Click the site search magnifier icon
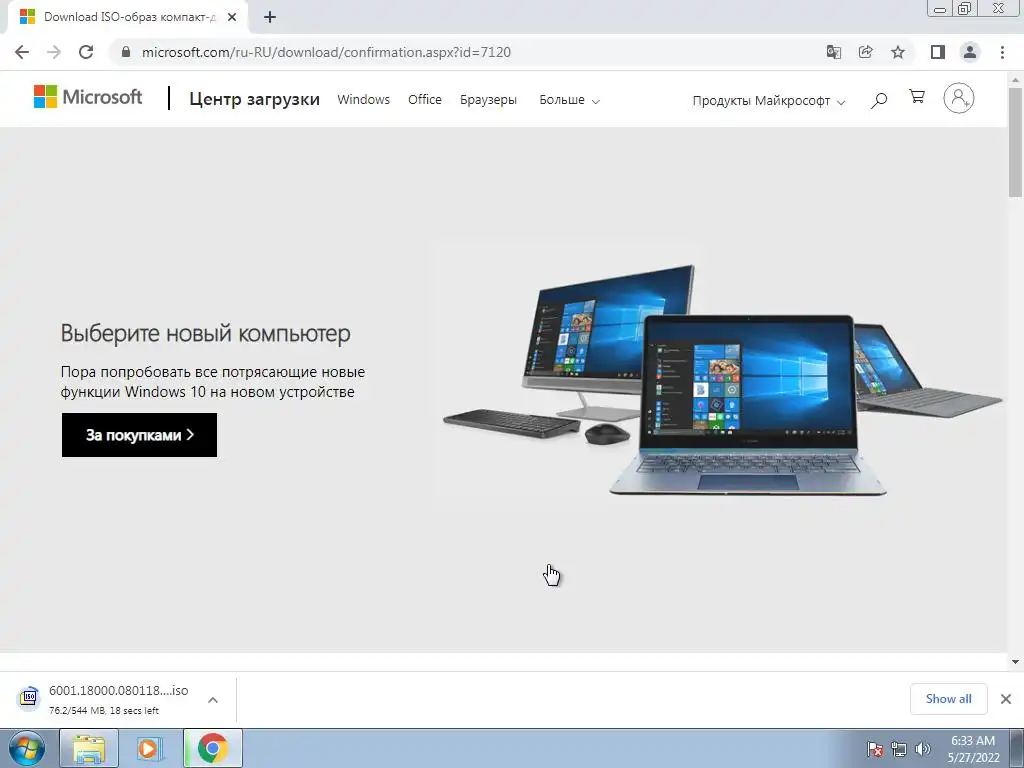The height and width of the screenshot is (768, 1024). tap(879, 100)
